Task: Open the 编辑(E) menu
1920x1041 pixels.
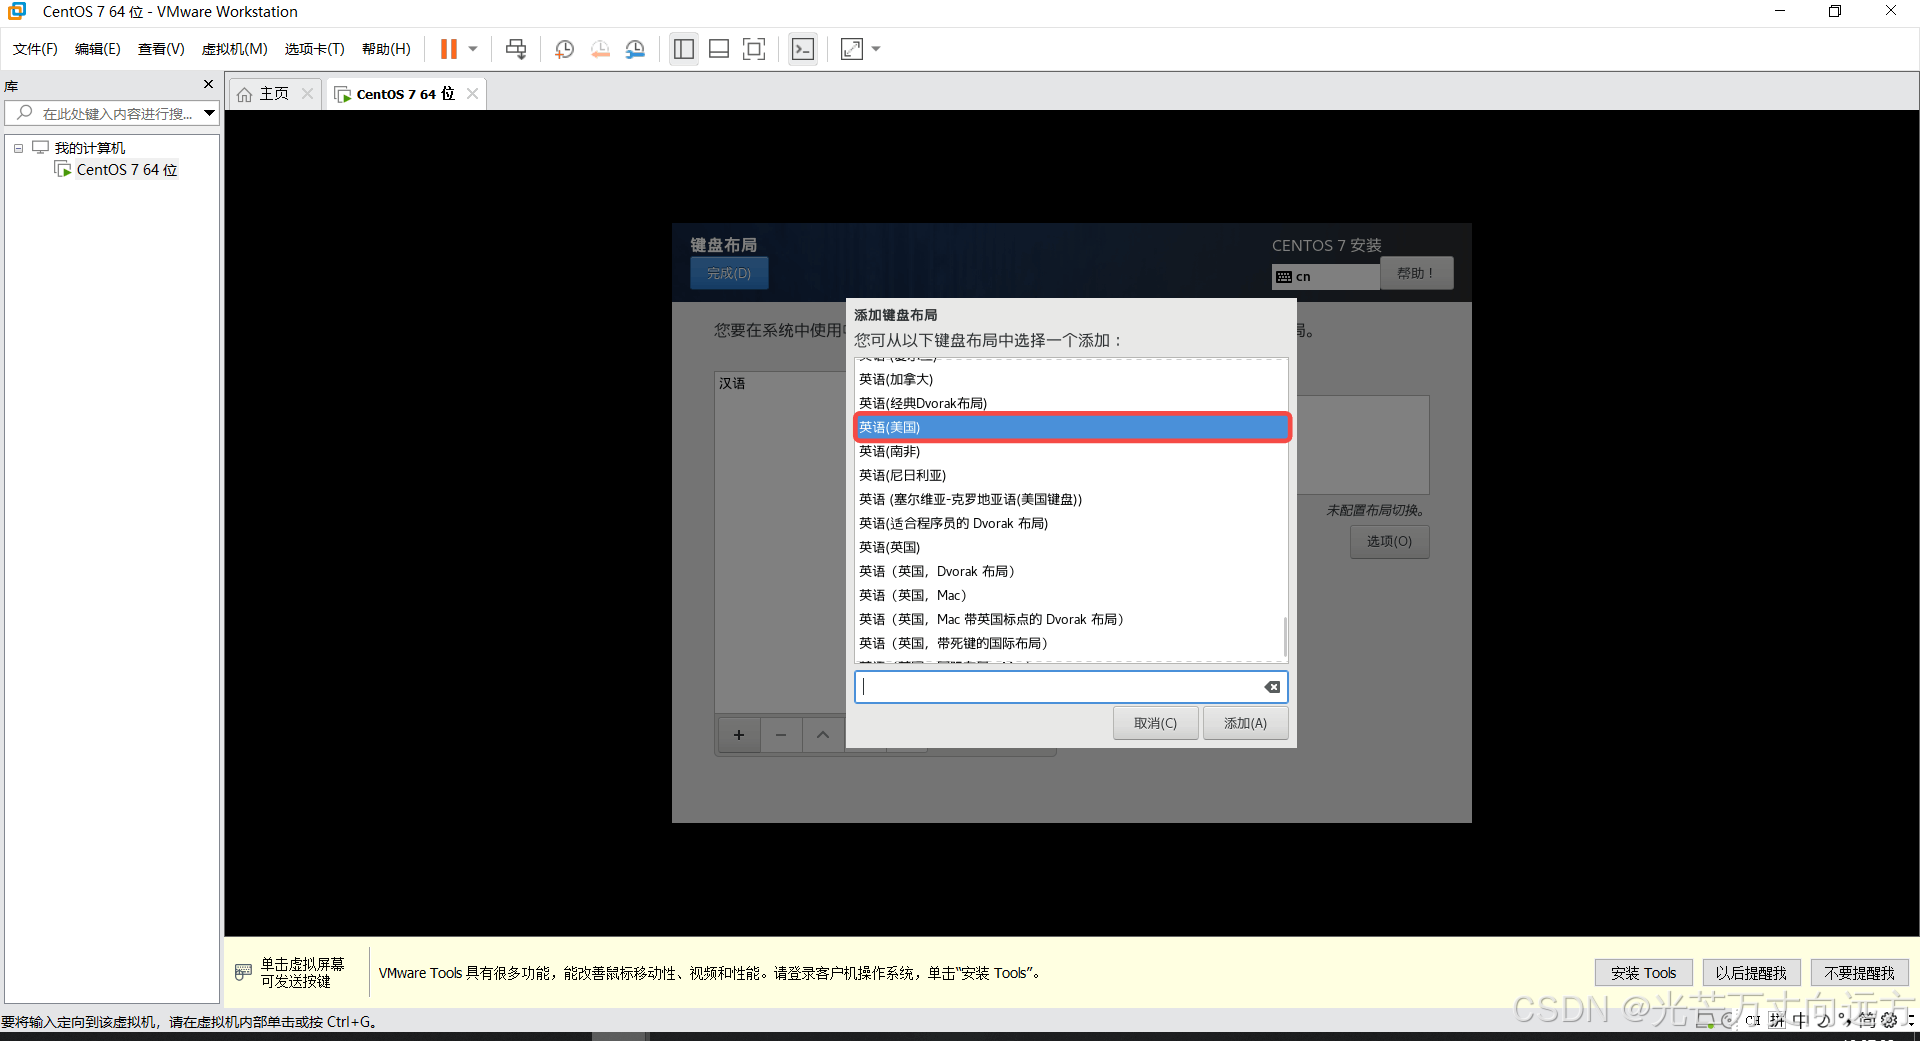Action: 98,49
